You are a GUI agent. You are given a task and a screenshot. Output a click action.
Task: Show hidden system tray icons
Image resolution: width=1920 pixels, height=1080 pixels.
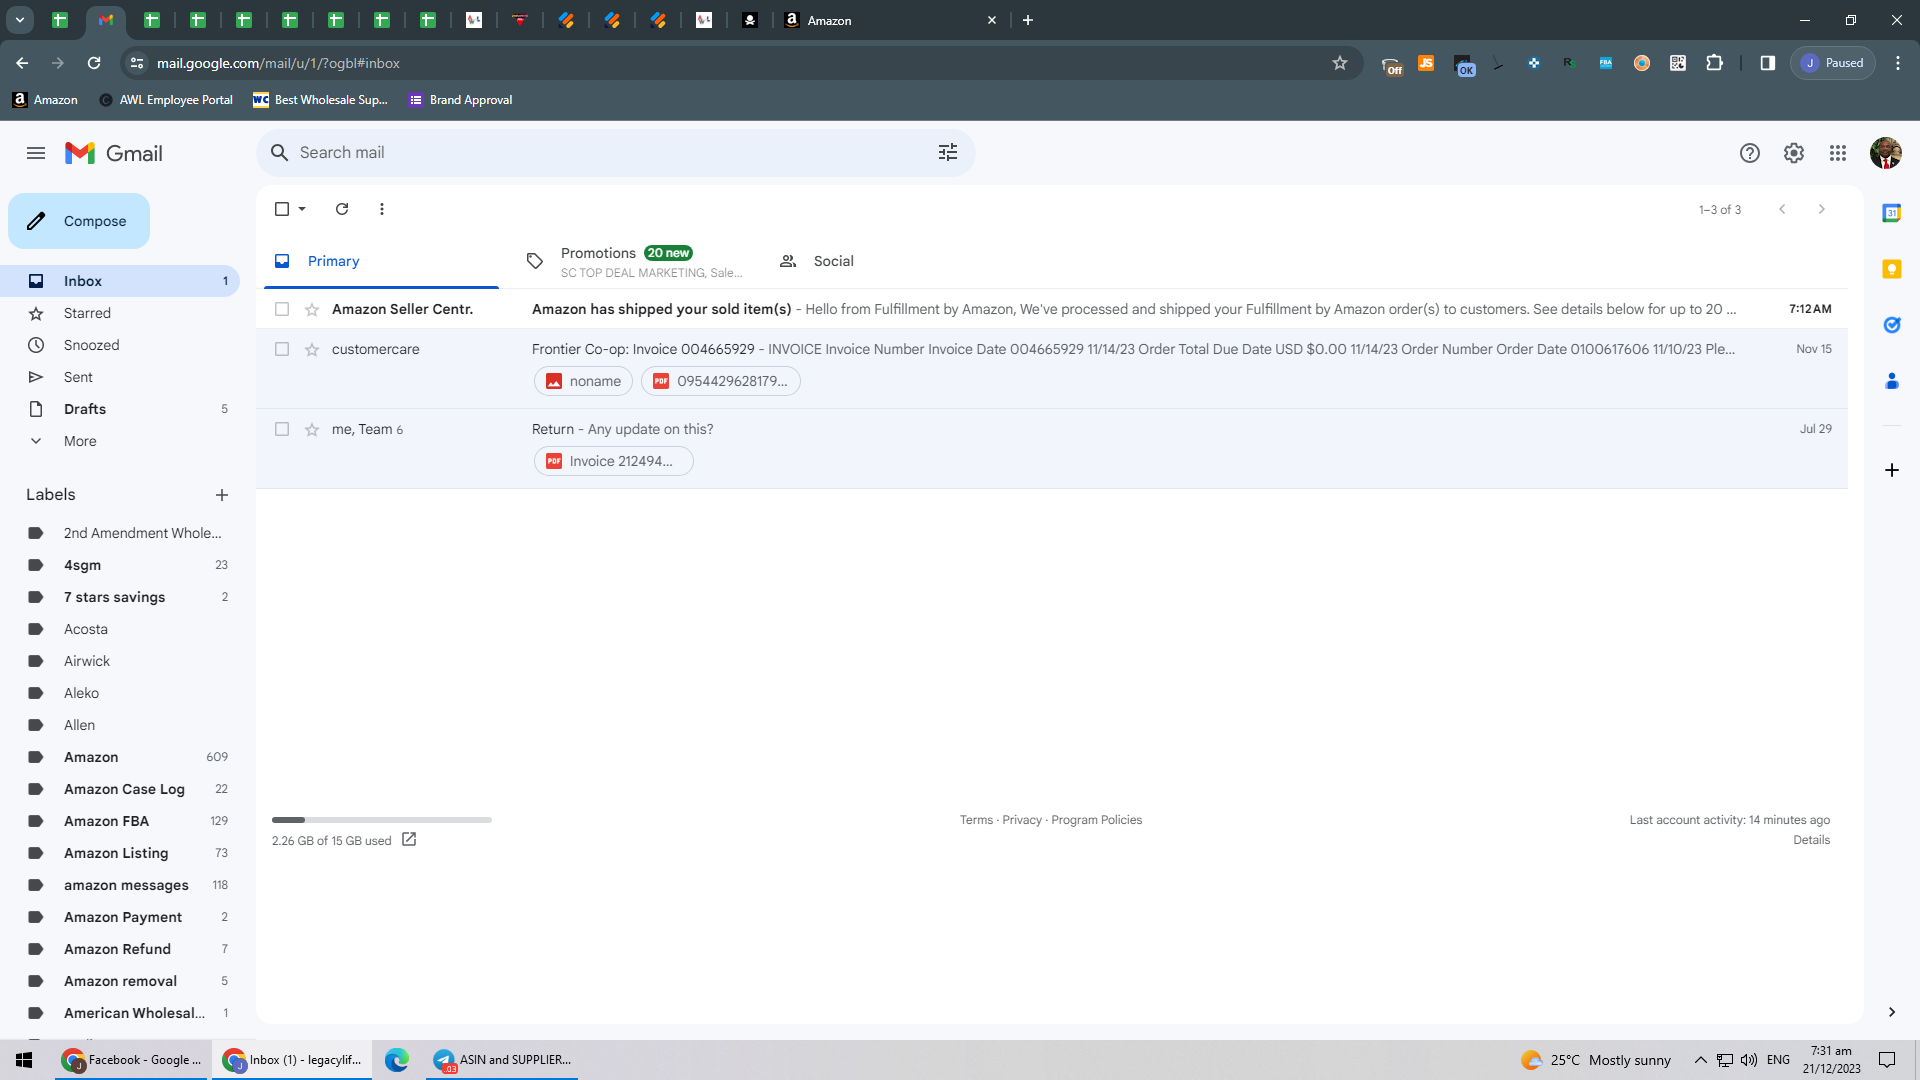1700,1060
